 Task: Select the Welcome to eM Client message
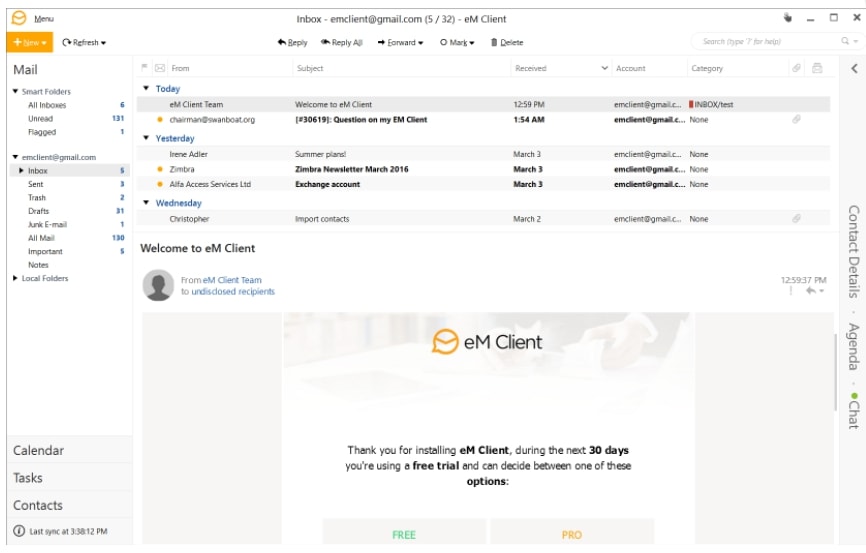pos(483,104)
